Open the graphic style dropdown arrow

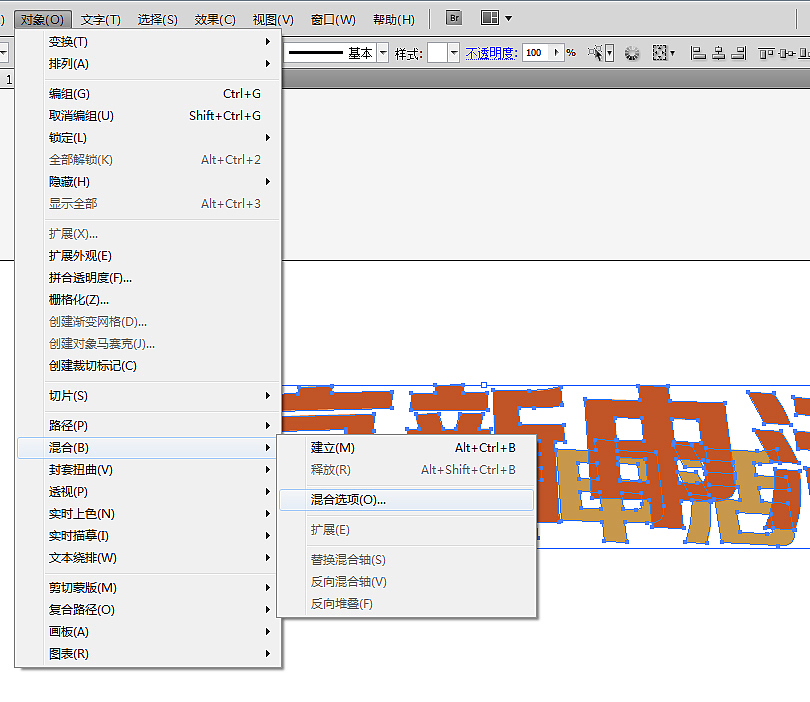point(454,53)
